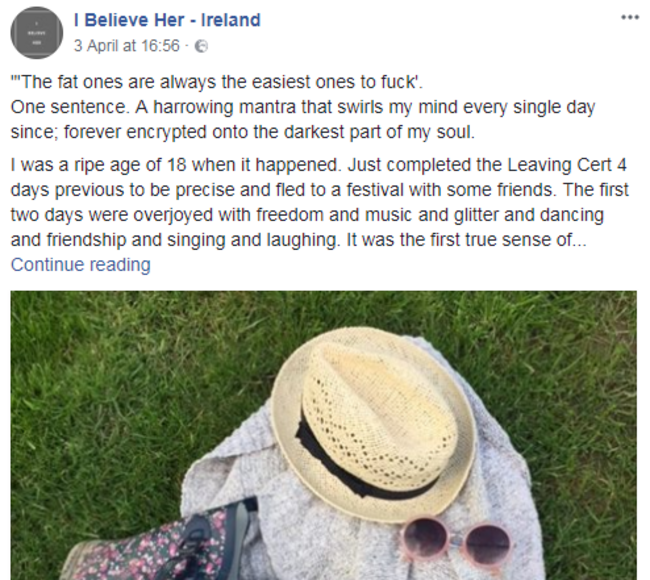This screenshot has width=650, height=580.
Task: Click the straw hat in the photo
Action: click(x=372, y=421)
